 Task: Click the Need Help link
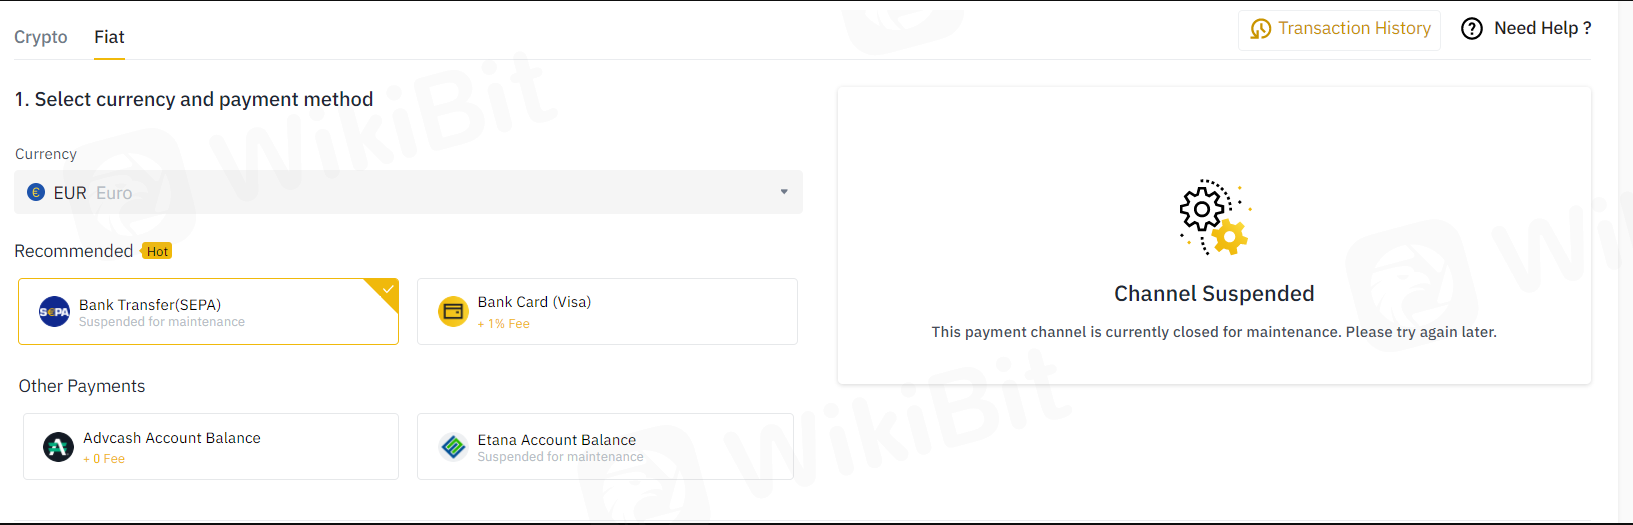[1541, 29]
